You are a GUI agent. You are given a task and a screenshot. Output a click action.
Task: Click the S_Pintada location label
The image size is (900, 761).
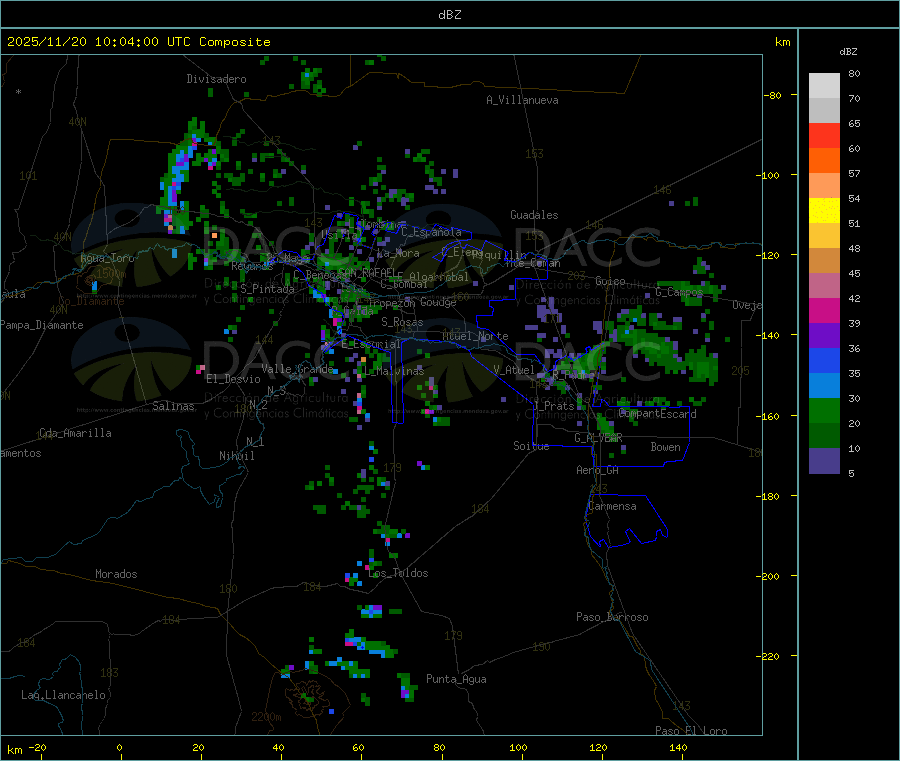point(267,289)
